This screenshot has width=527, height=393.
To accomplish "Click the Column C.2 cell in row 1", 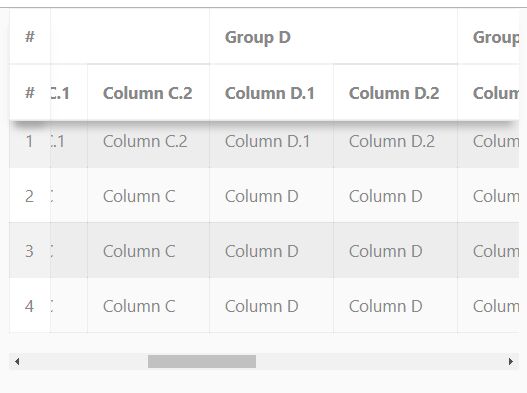I will [x=149, y=141].
